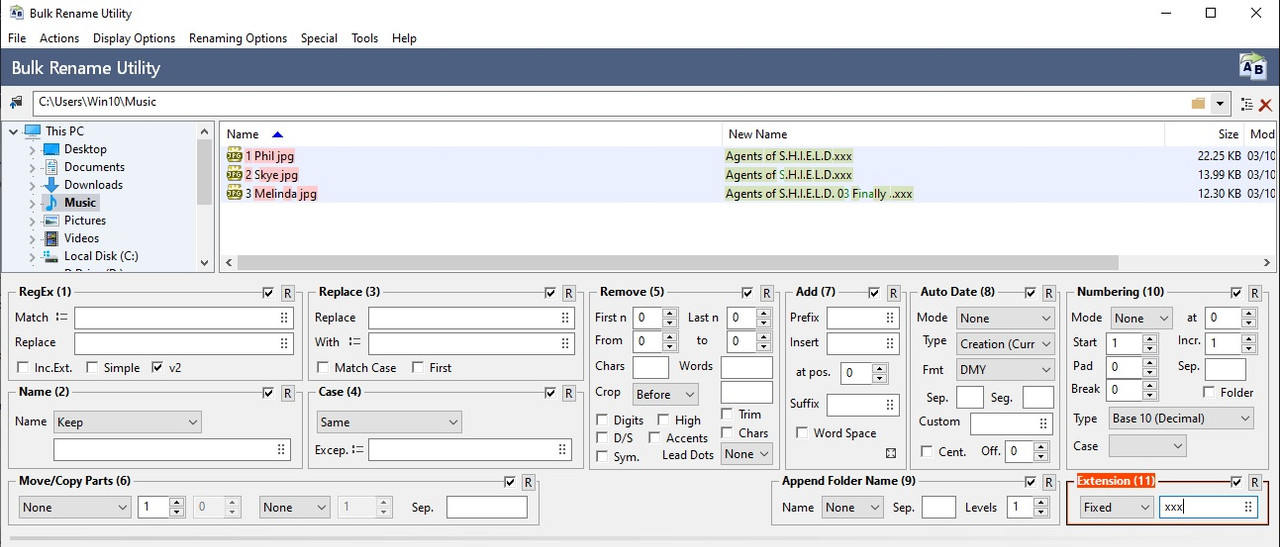Uncheck the v2 checkbox in RegEx

click(157, 368)
